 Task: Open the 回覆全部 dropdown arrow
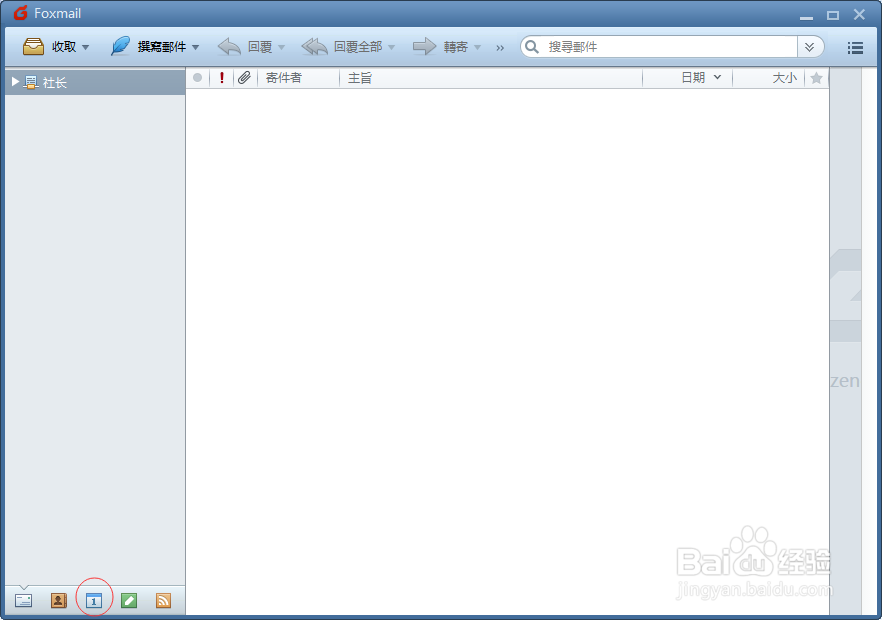[392, 47]
